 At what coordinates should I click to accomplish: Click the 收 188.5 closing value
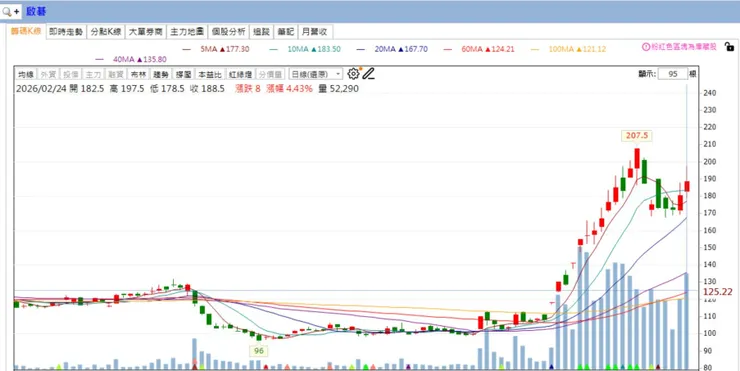207,89
